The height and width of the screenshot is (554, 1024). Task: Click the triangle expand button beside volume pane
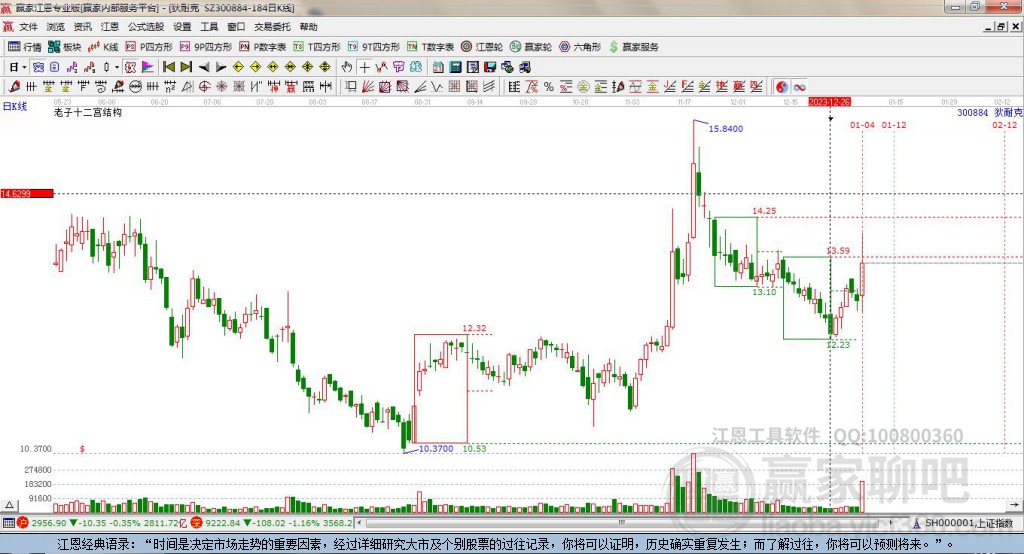point(9,505)
